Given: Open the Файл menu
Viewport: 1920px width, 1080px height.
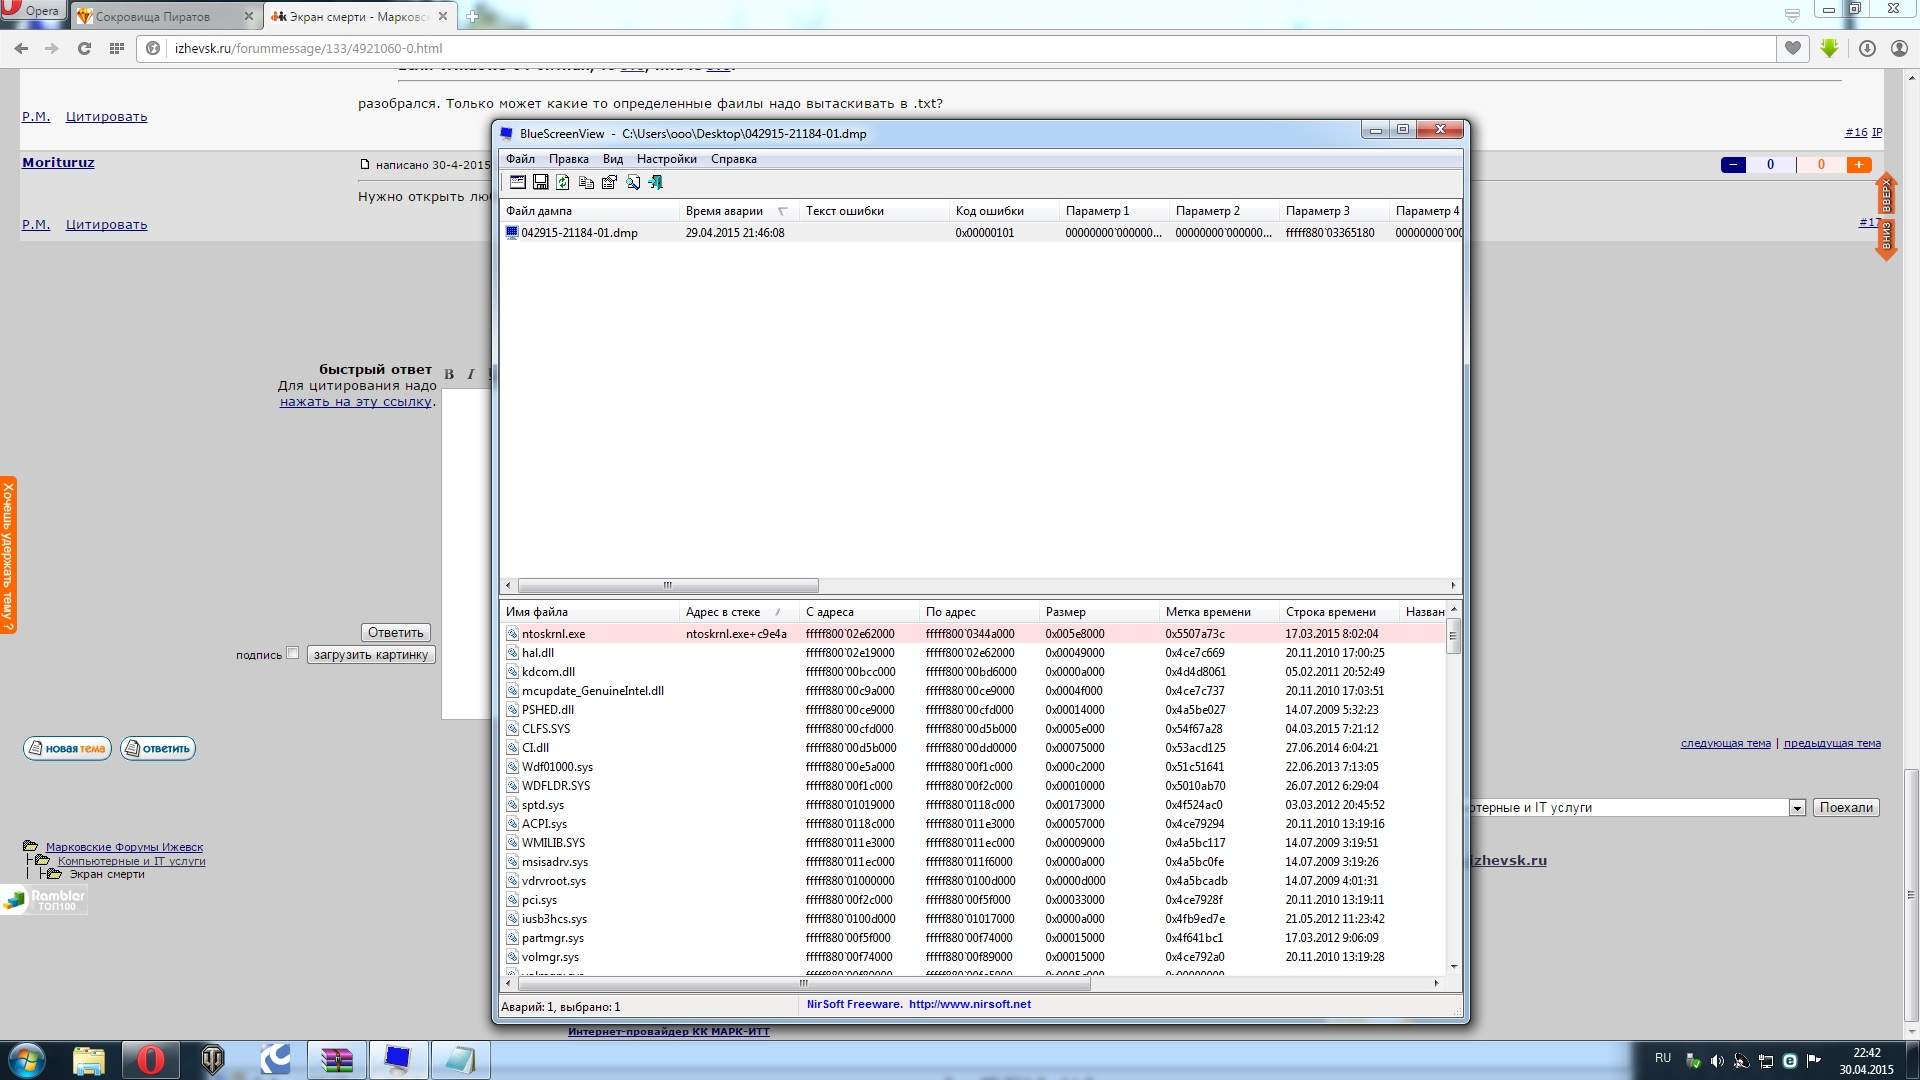Looking at the screenshot, I should 520,159.
